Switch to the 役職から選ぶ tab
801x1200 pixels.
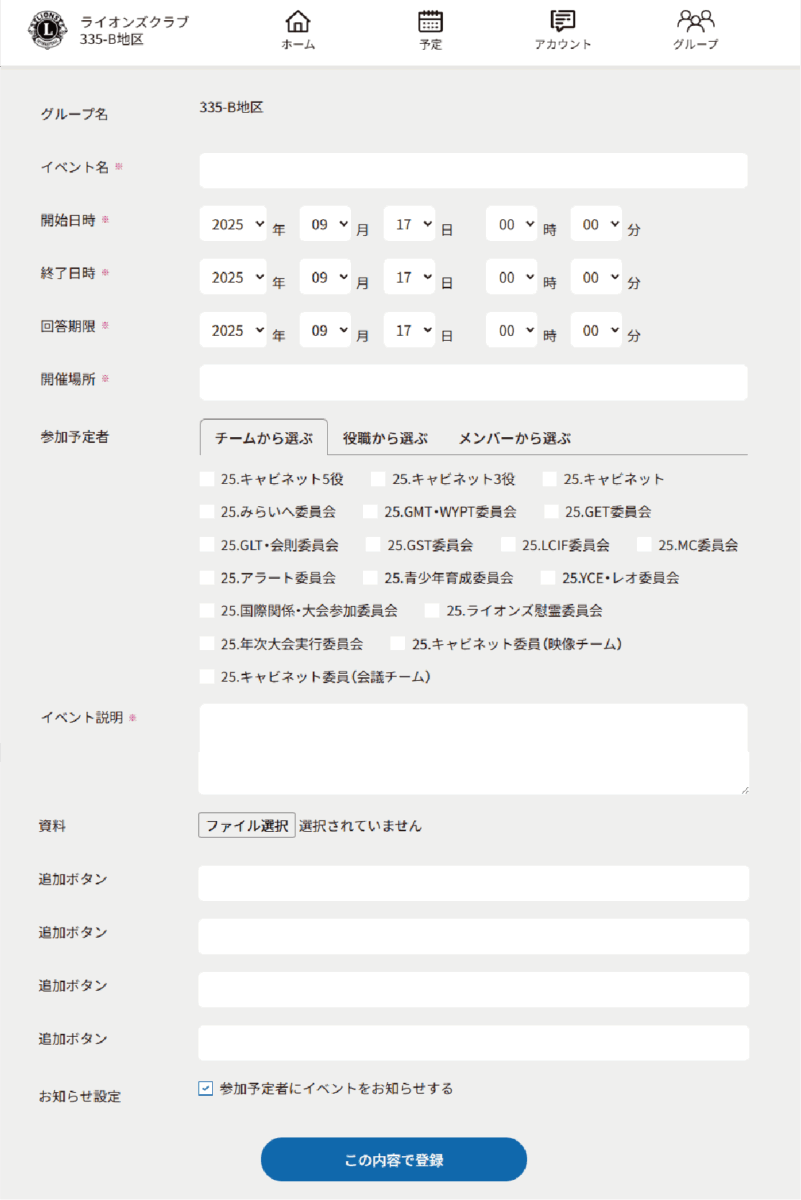pos(385,438)
